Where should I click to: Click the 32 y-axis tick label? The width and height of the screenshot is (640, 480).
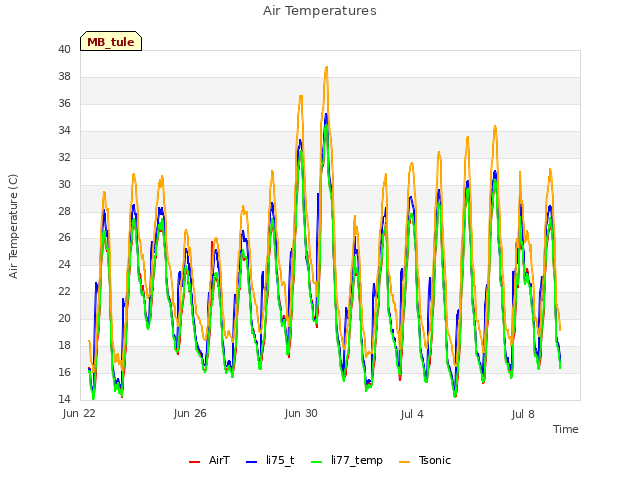pos(64,157)
